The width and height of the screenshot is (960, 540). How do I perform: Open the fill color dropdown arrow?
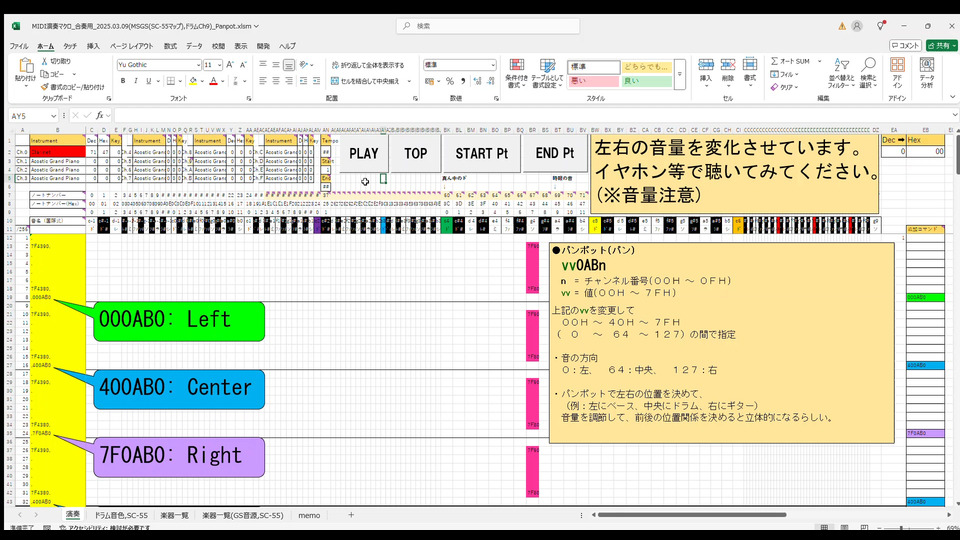(201, 81)
